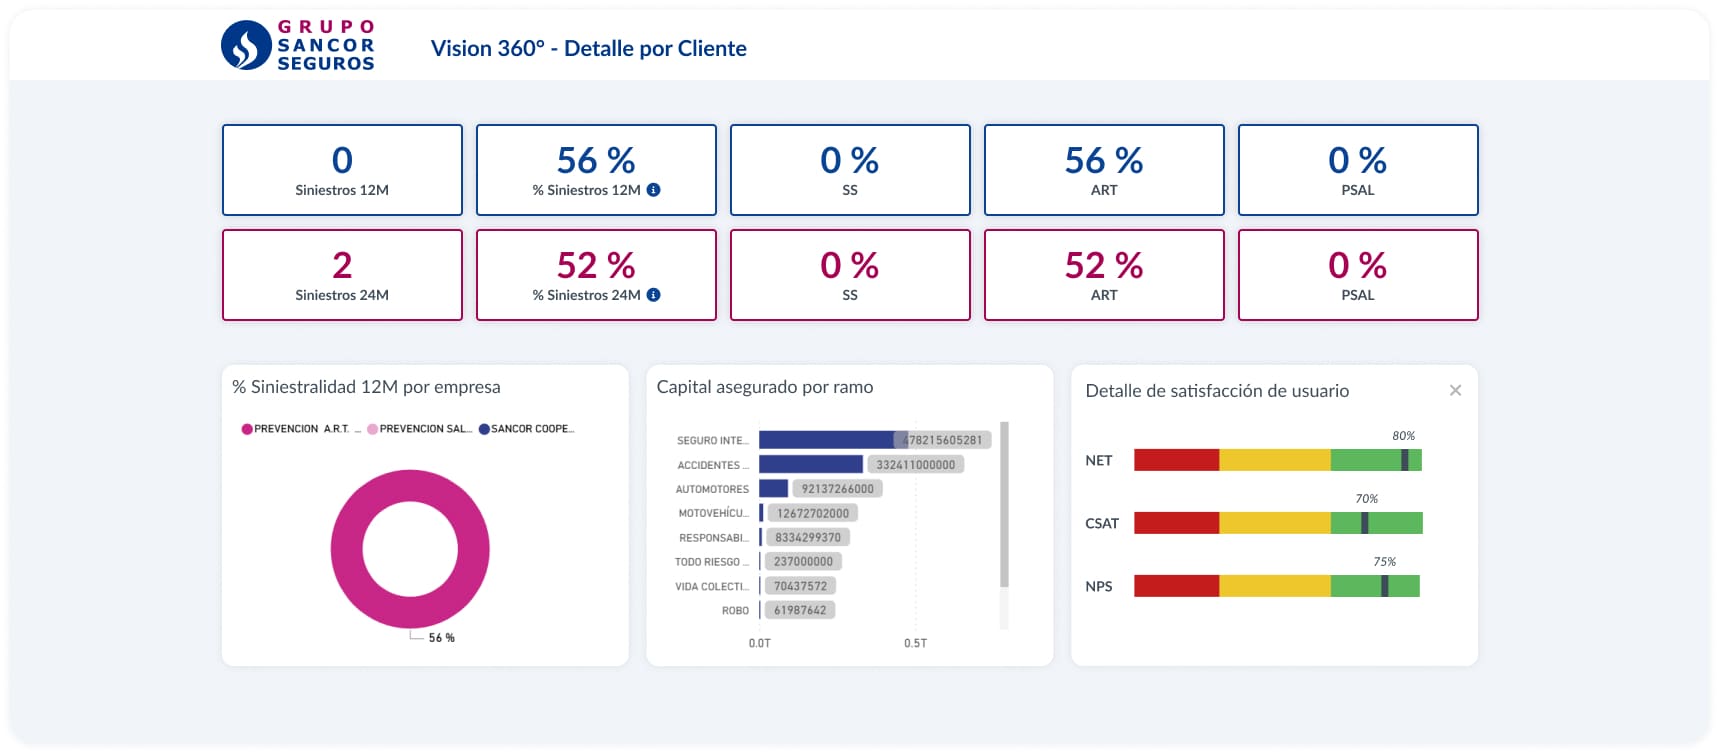
Task: Click the Capital asegurado chart vertical scrollbar
Action: pos(1004,505)
